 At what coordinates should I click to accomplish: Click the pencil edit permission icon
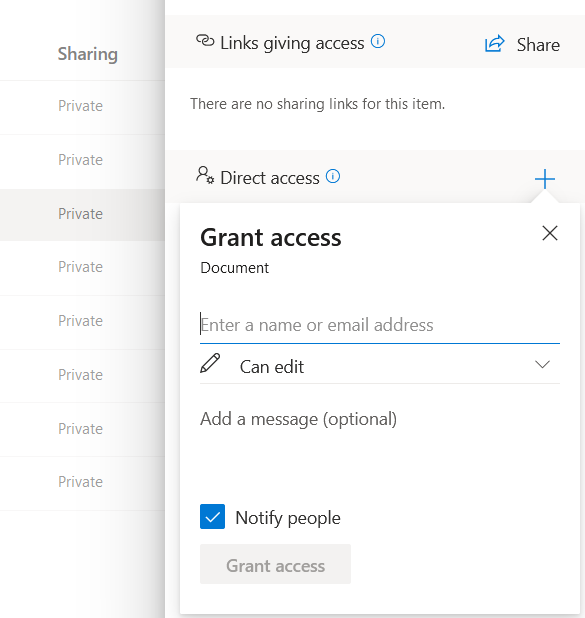(210, 363)
